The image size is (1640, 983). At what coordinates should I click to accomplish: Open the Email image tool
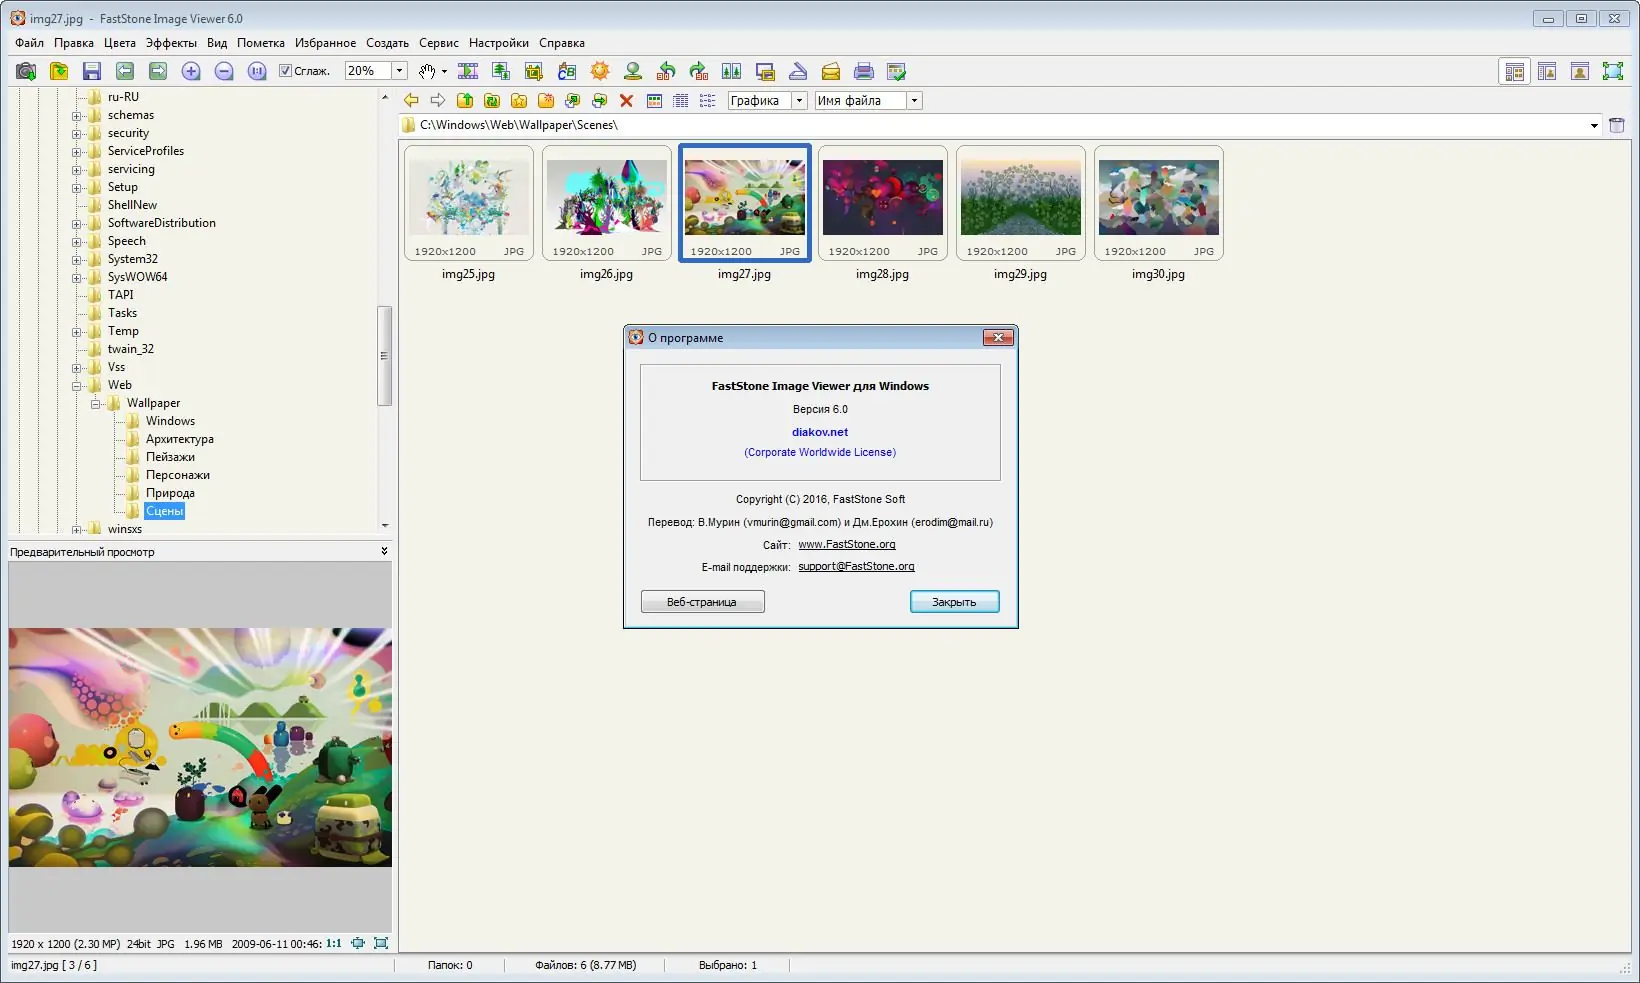coord(830,71)
